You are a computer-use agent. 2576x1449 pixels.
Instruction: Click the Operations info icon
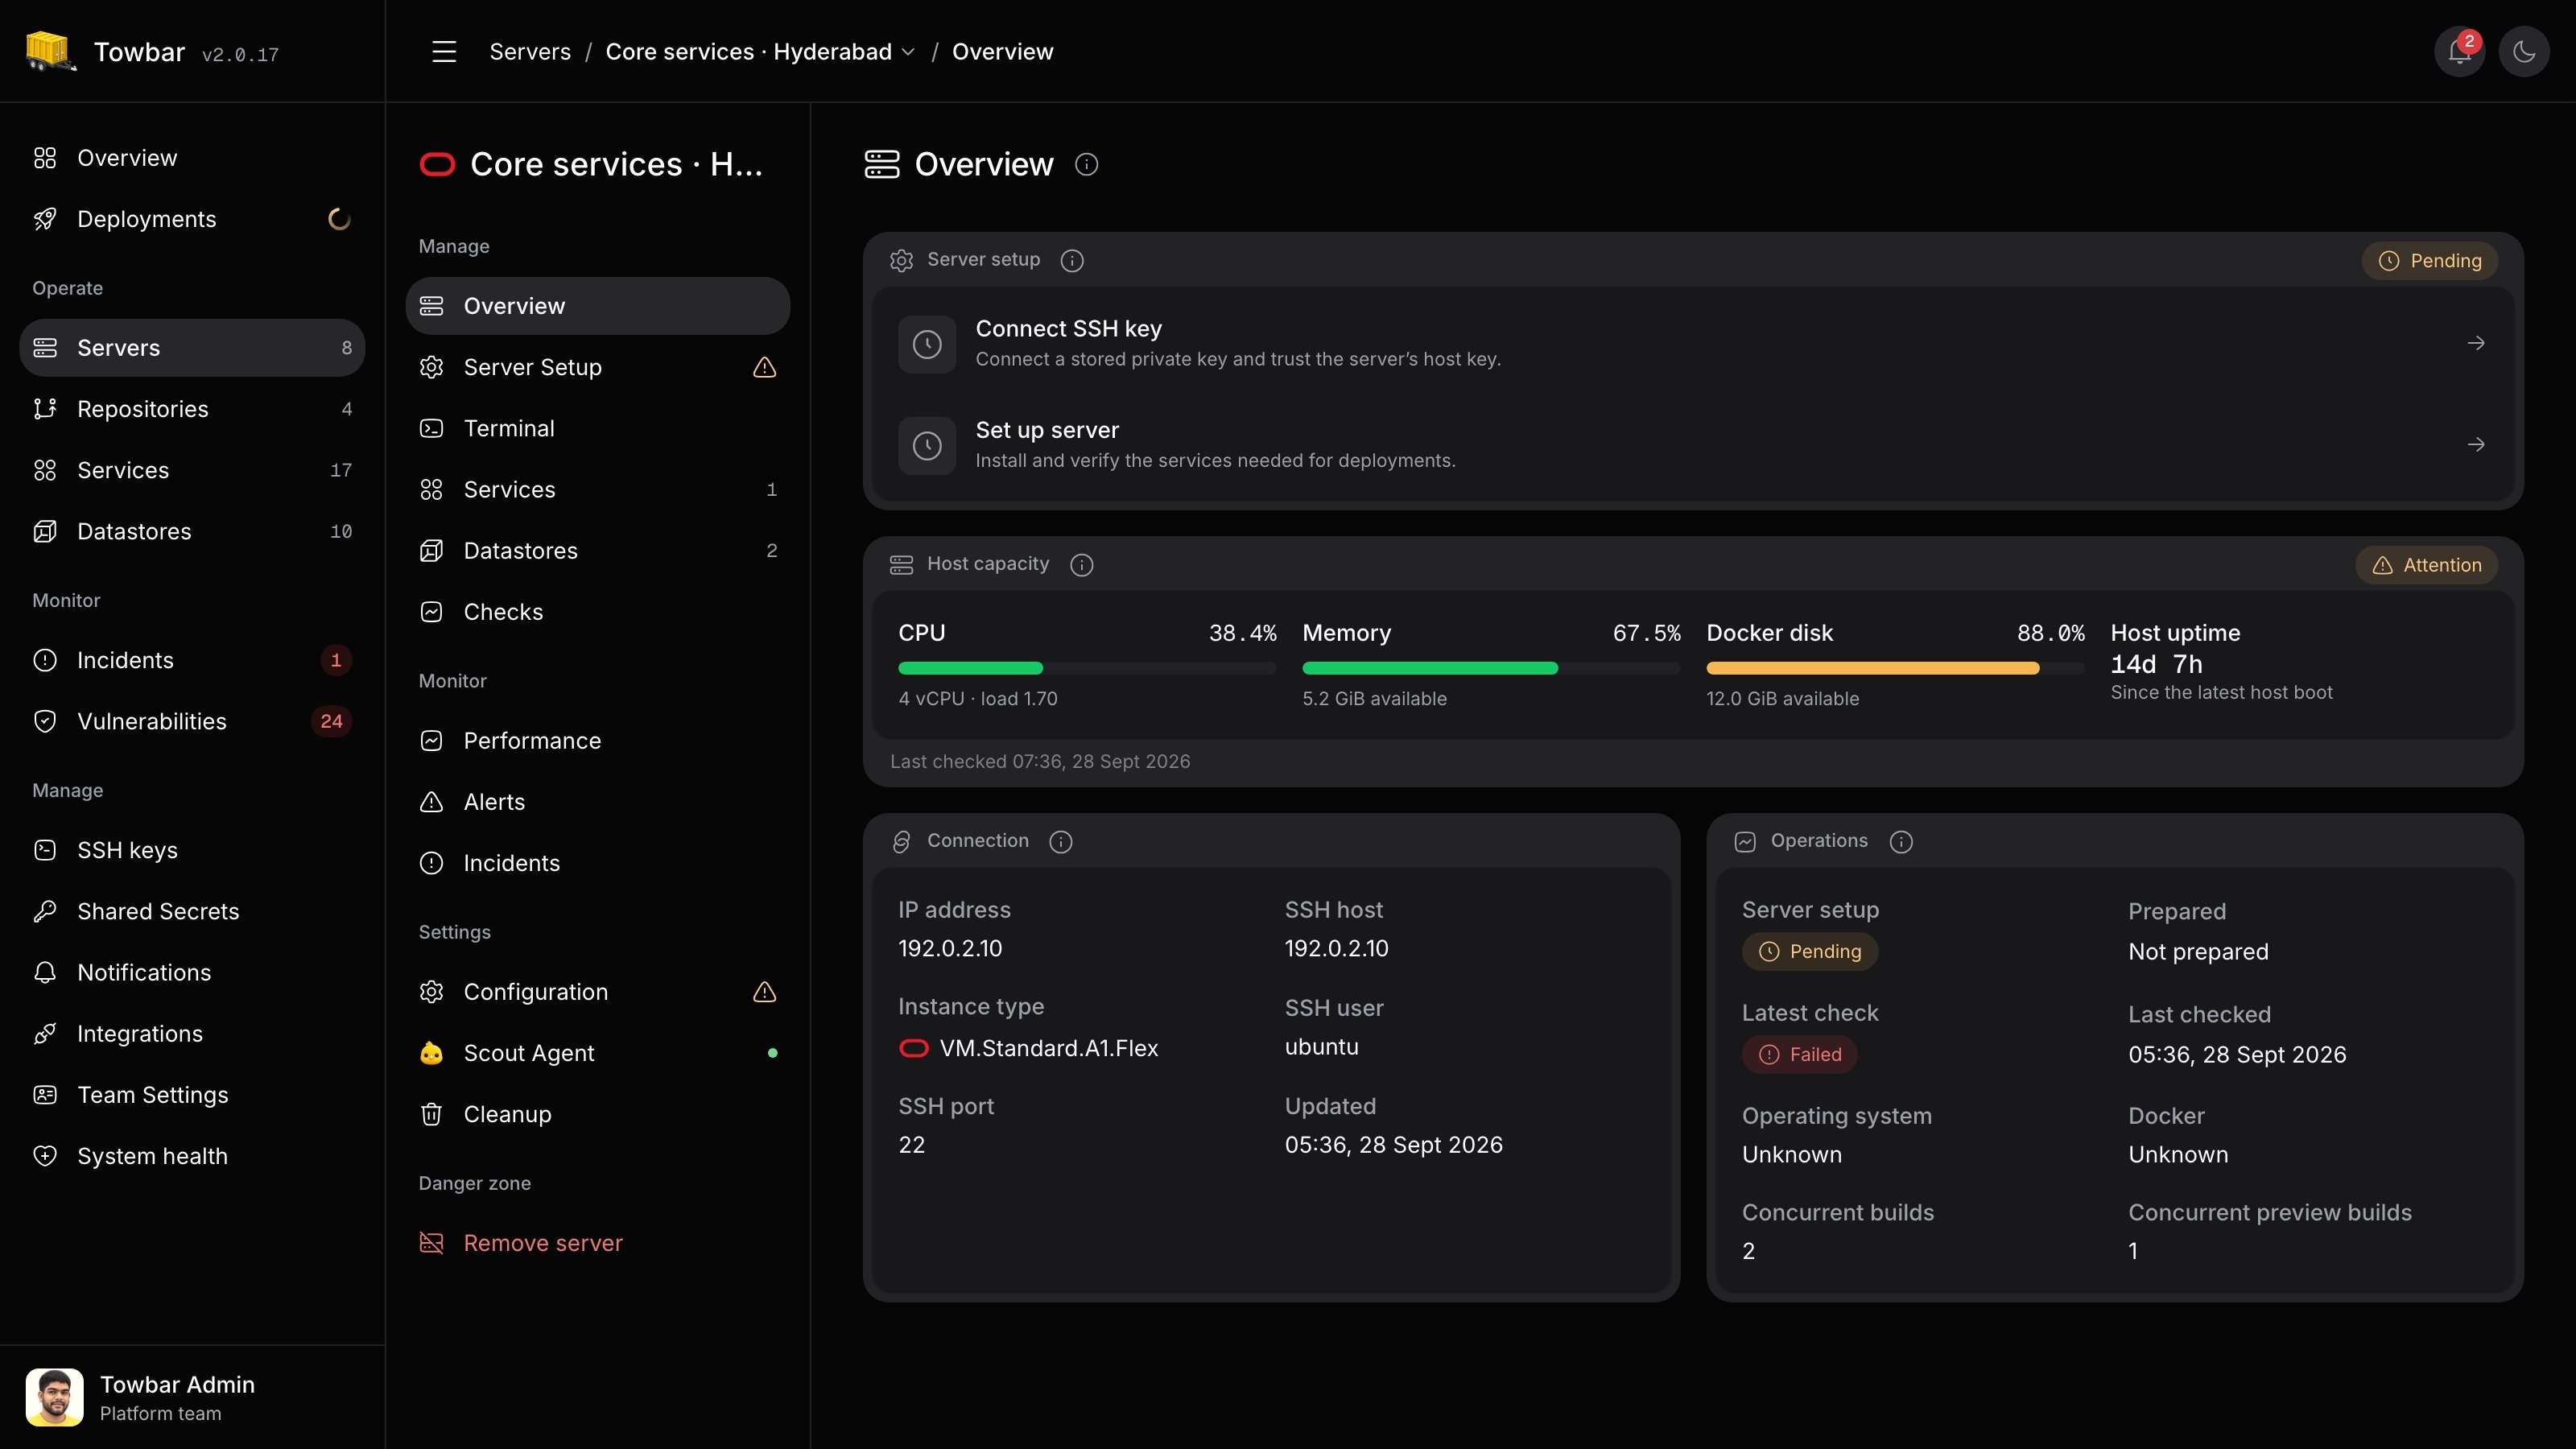(1901, 842)
